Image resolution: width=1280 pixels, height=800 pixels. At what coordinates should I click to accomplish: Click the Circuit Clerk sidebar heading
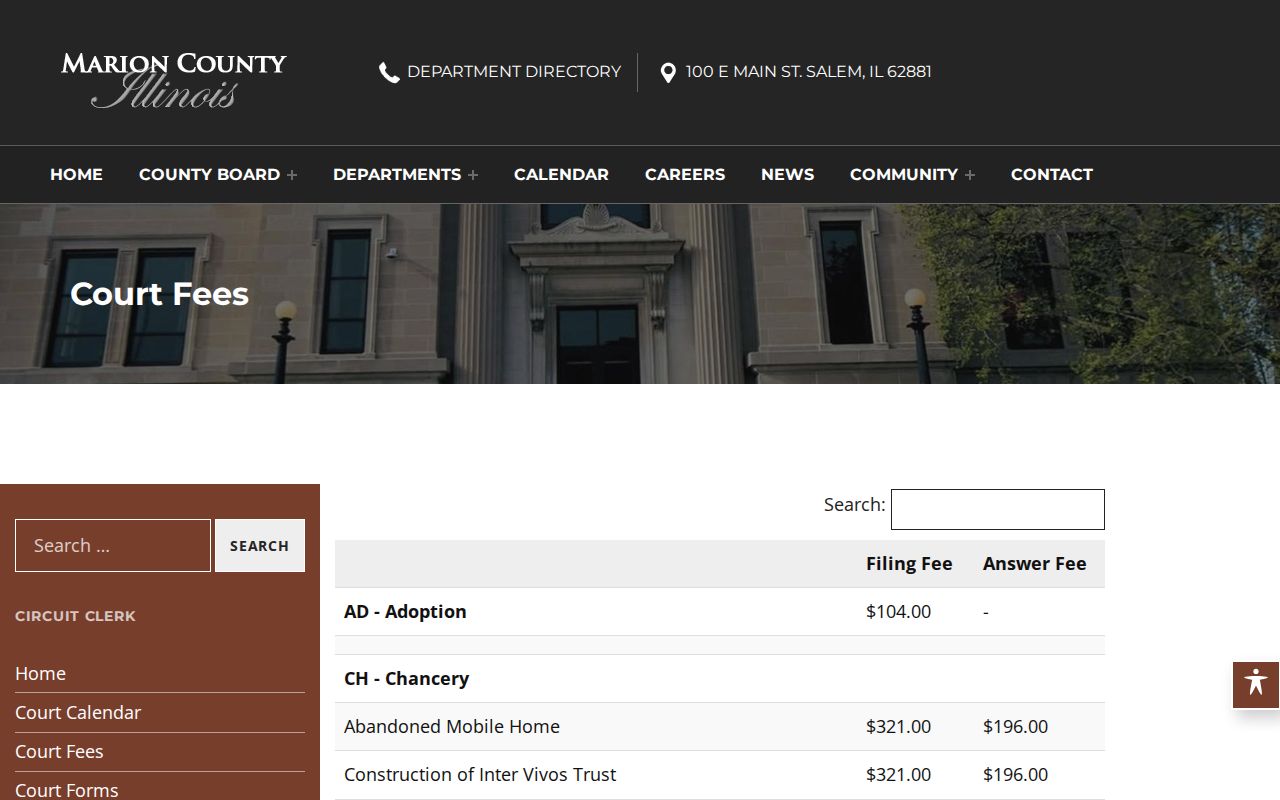(x=75, y=616)
